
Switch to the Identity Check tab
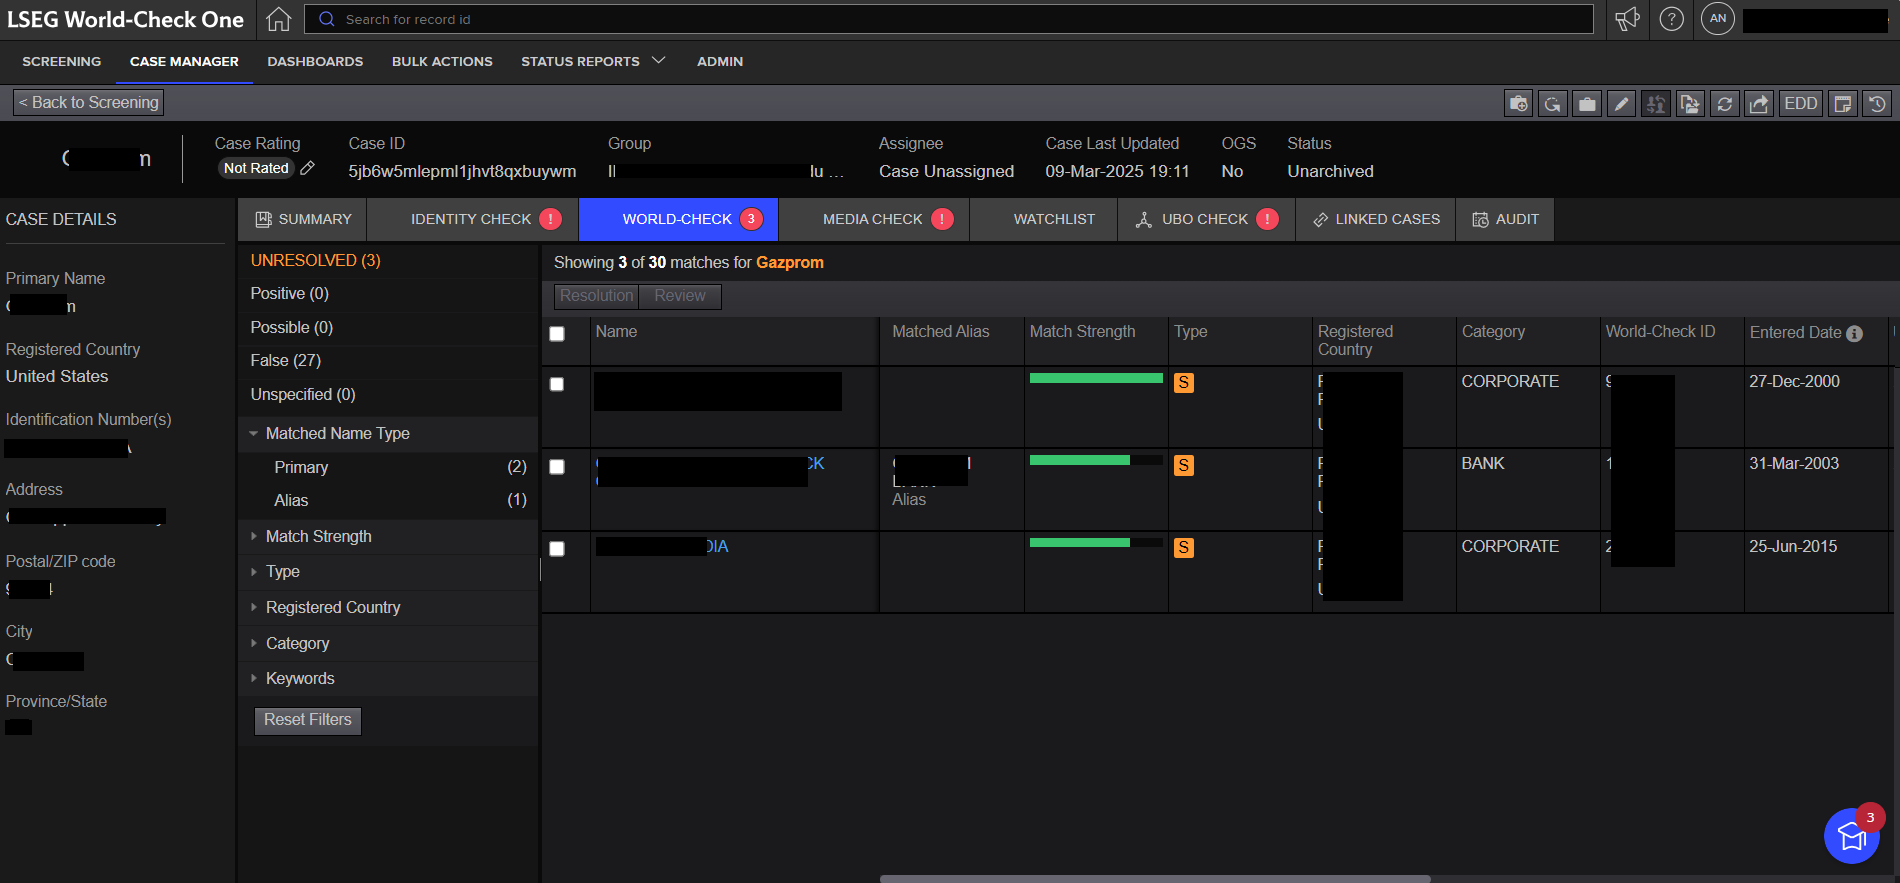click(473, 219)
